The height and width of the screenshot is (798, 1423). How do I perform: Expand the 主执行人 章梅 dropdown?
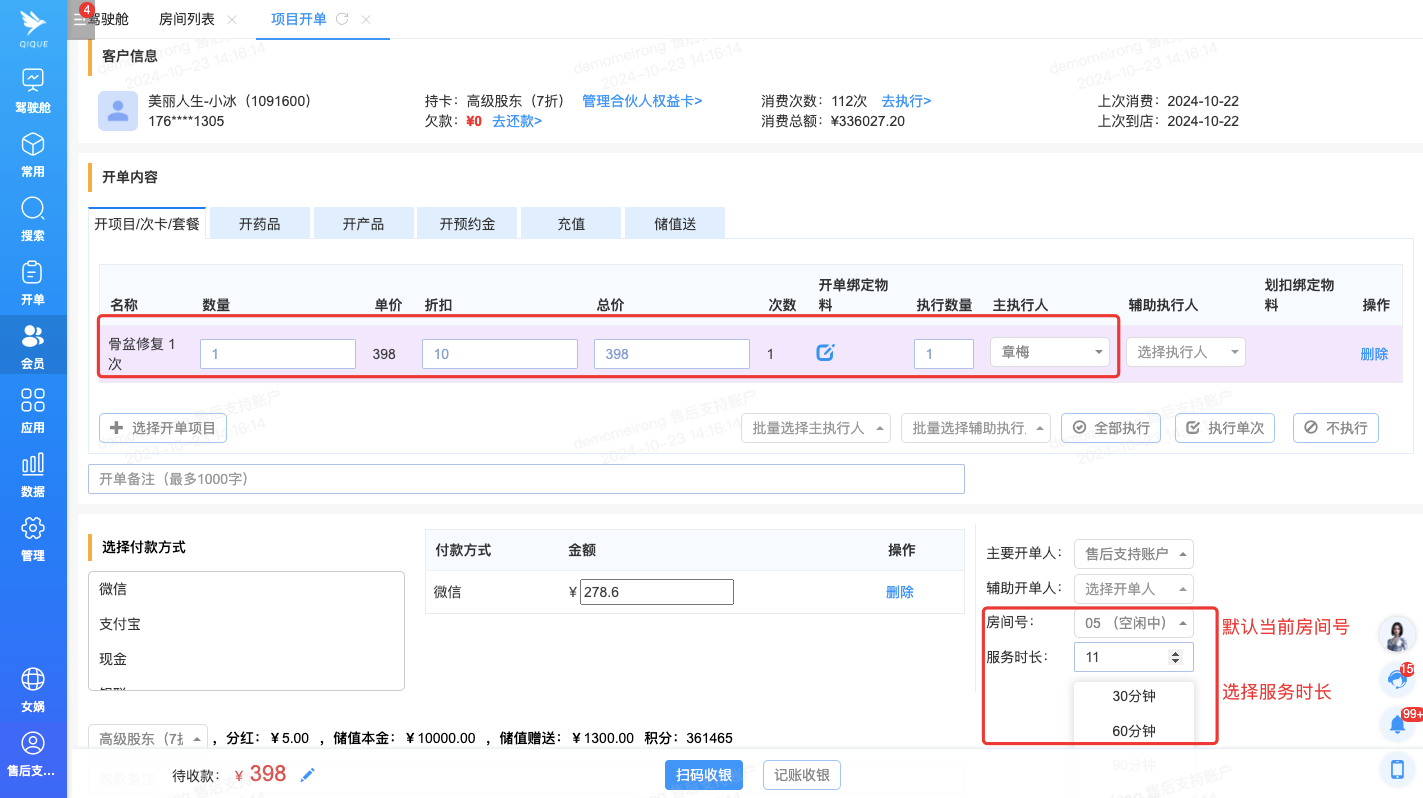(x=1049, y=352)
